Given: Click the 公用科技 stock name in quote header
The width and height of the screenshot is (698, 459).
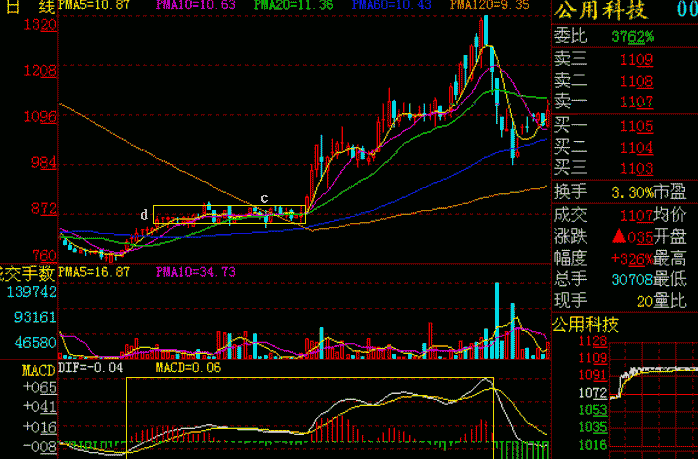Looking at the screenshot, I should pos(600,10).
